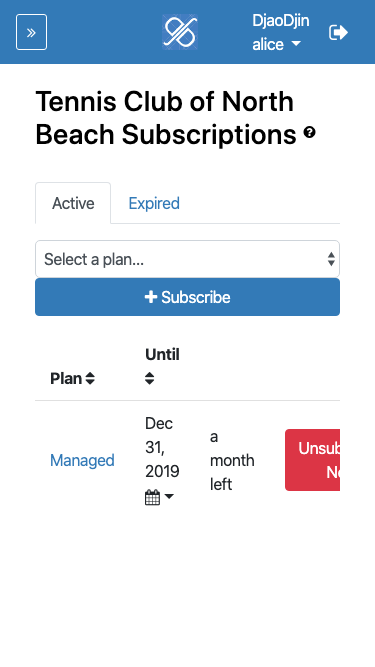Click the Subscribe button
Image resolution: width=375 pixels, height=667 pixels.
188,297
